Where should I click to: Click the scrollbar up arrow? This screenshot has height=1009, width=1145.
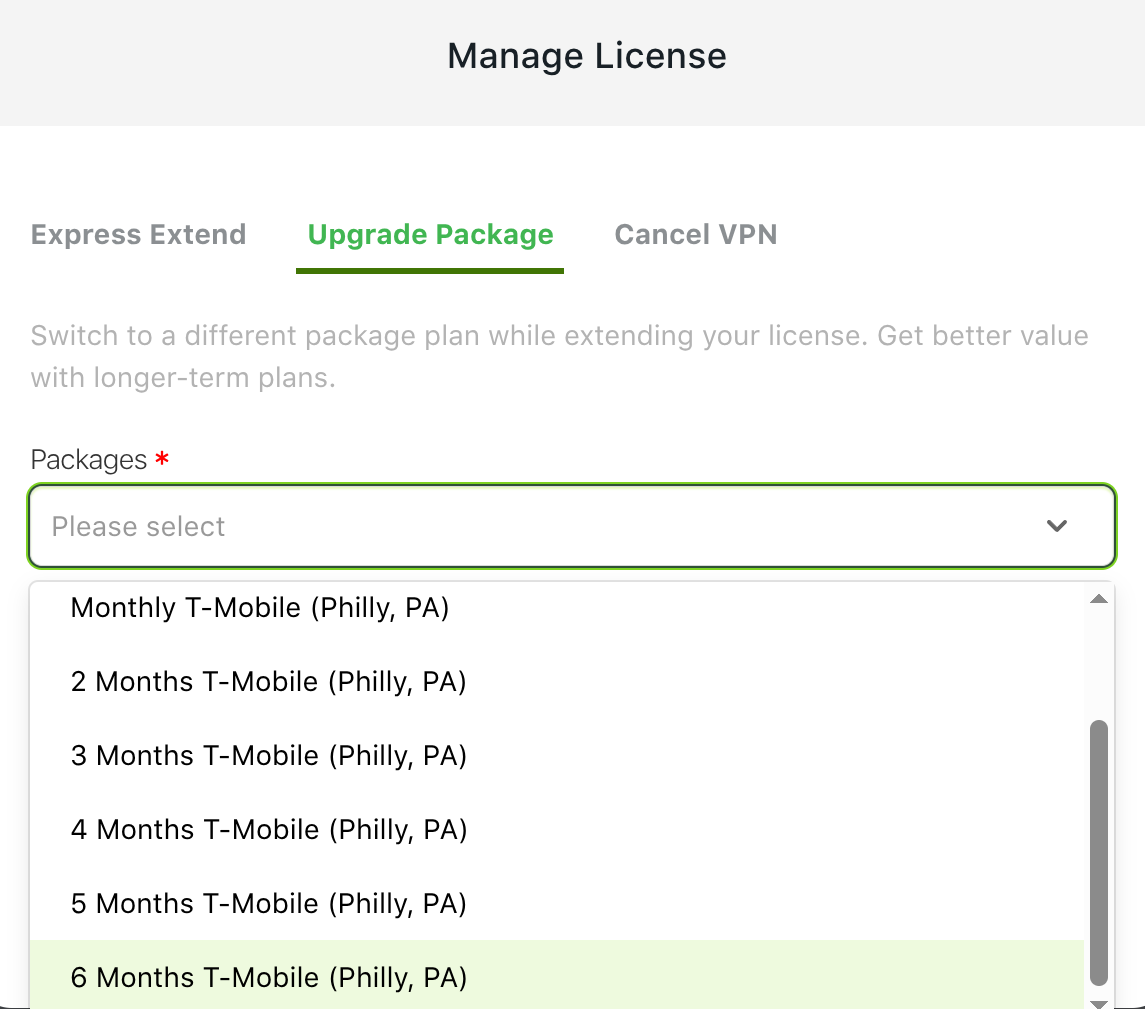click(1098, 599)
